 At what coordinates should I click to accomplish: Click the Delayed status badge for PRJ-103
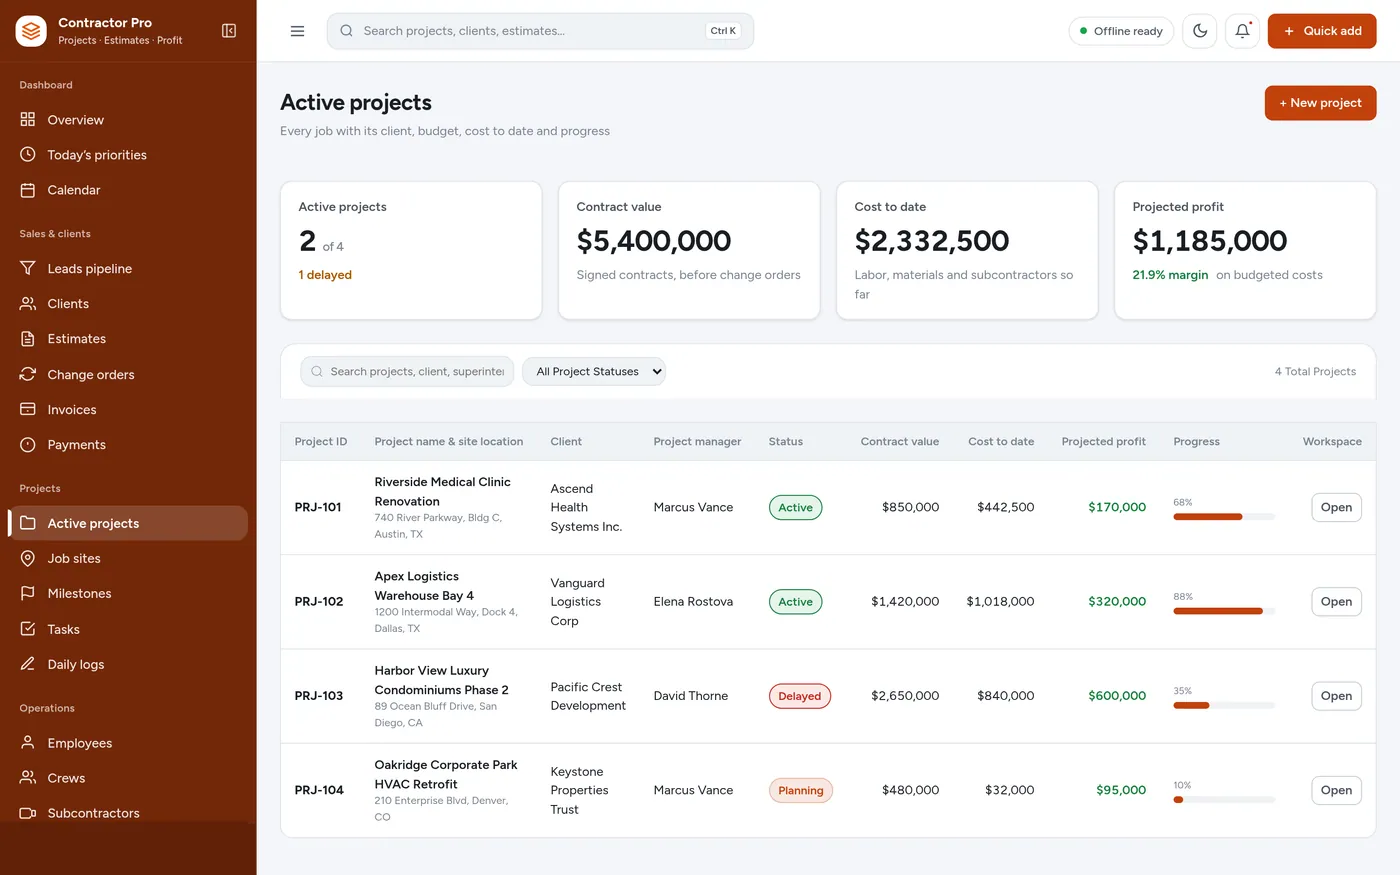tap(799, 696)
